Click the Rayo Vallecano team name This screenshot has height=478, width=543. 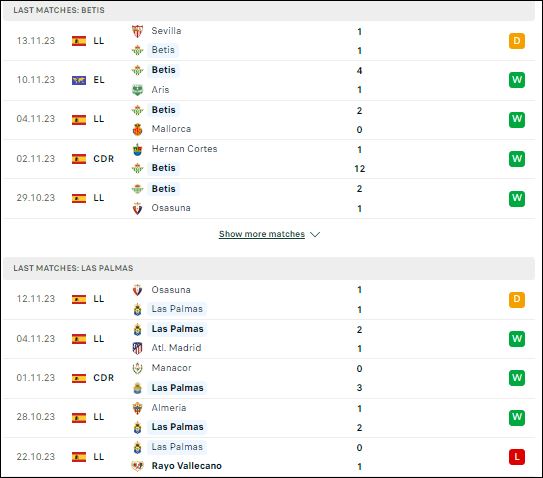point(187,466)
